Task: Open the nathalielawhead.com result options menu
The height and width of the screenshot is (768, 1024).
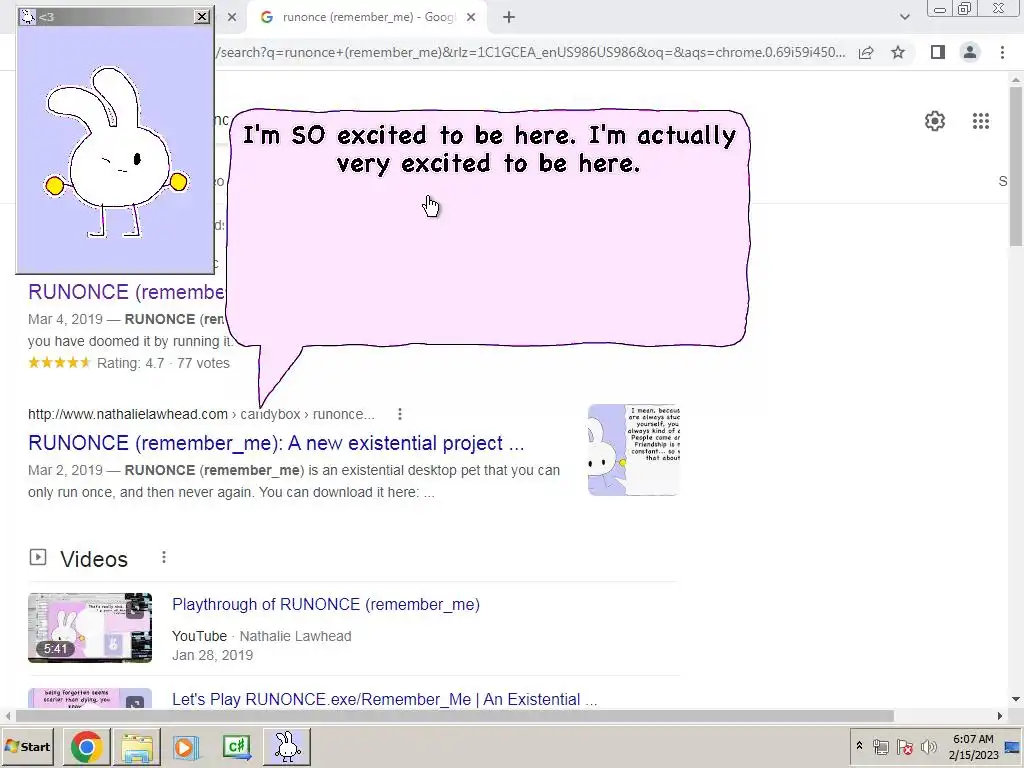Action: click(x=400, y=414)
